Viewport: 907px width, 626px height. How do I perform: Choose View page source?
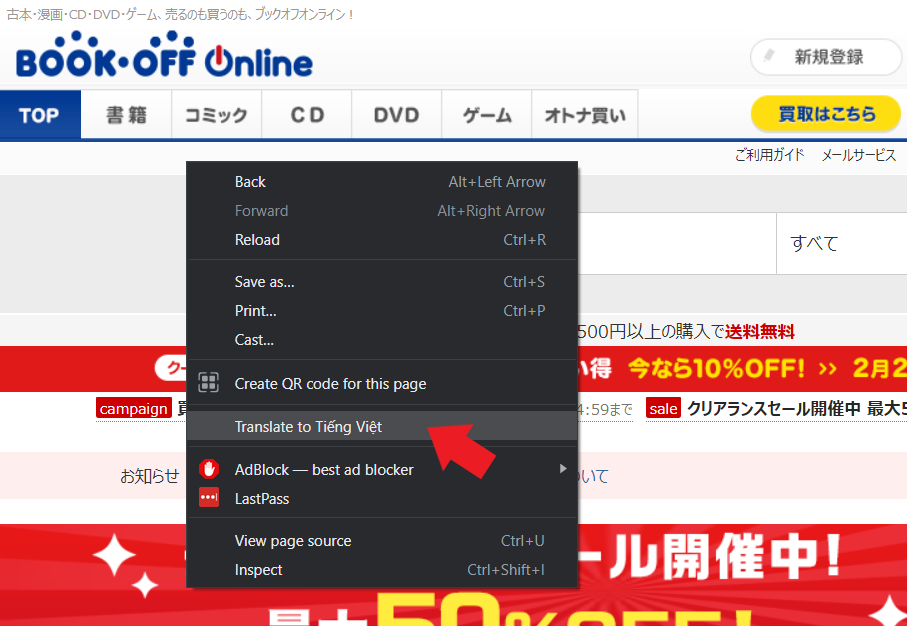382,540
